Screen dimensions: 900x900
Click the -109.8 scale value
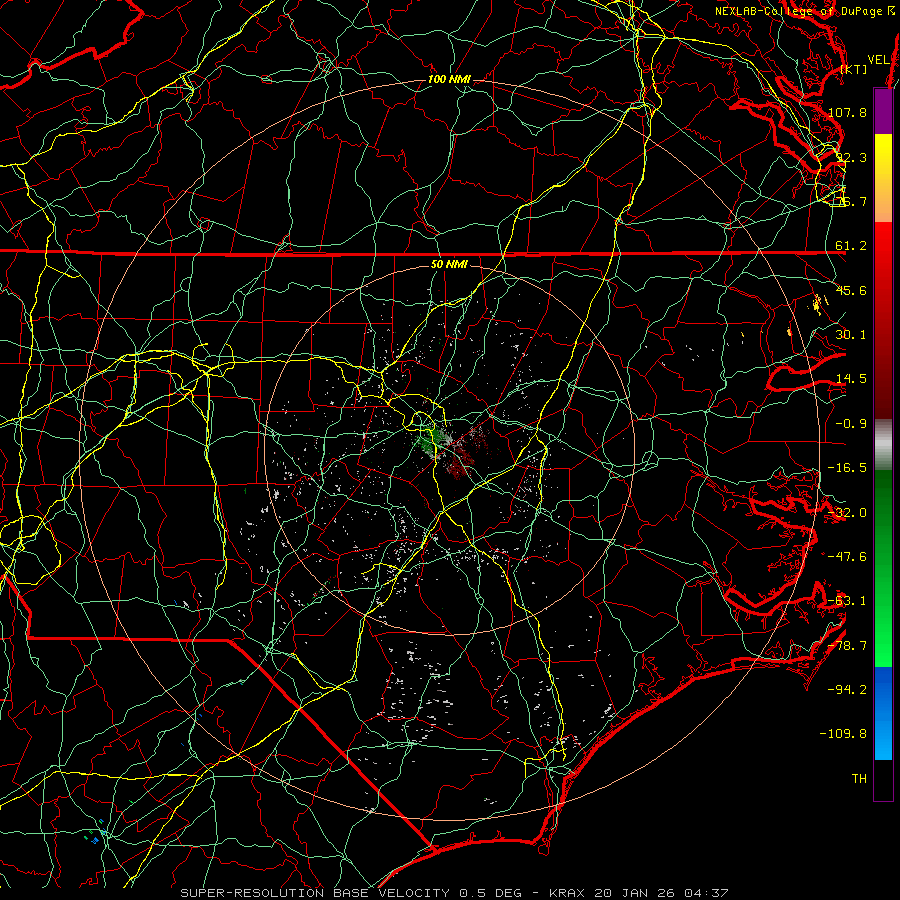tap(844, 734)
